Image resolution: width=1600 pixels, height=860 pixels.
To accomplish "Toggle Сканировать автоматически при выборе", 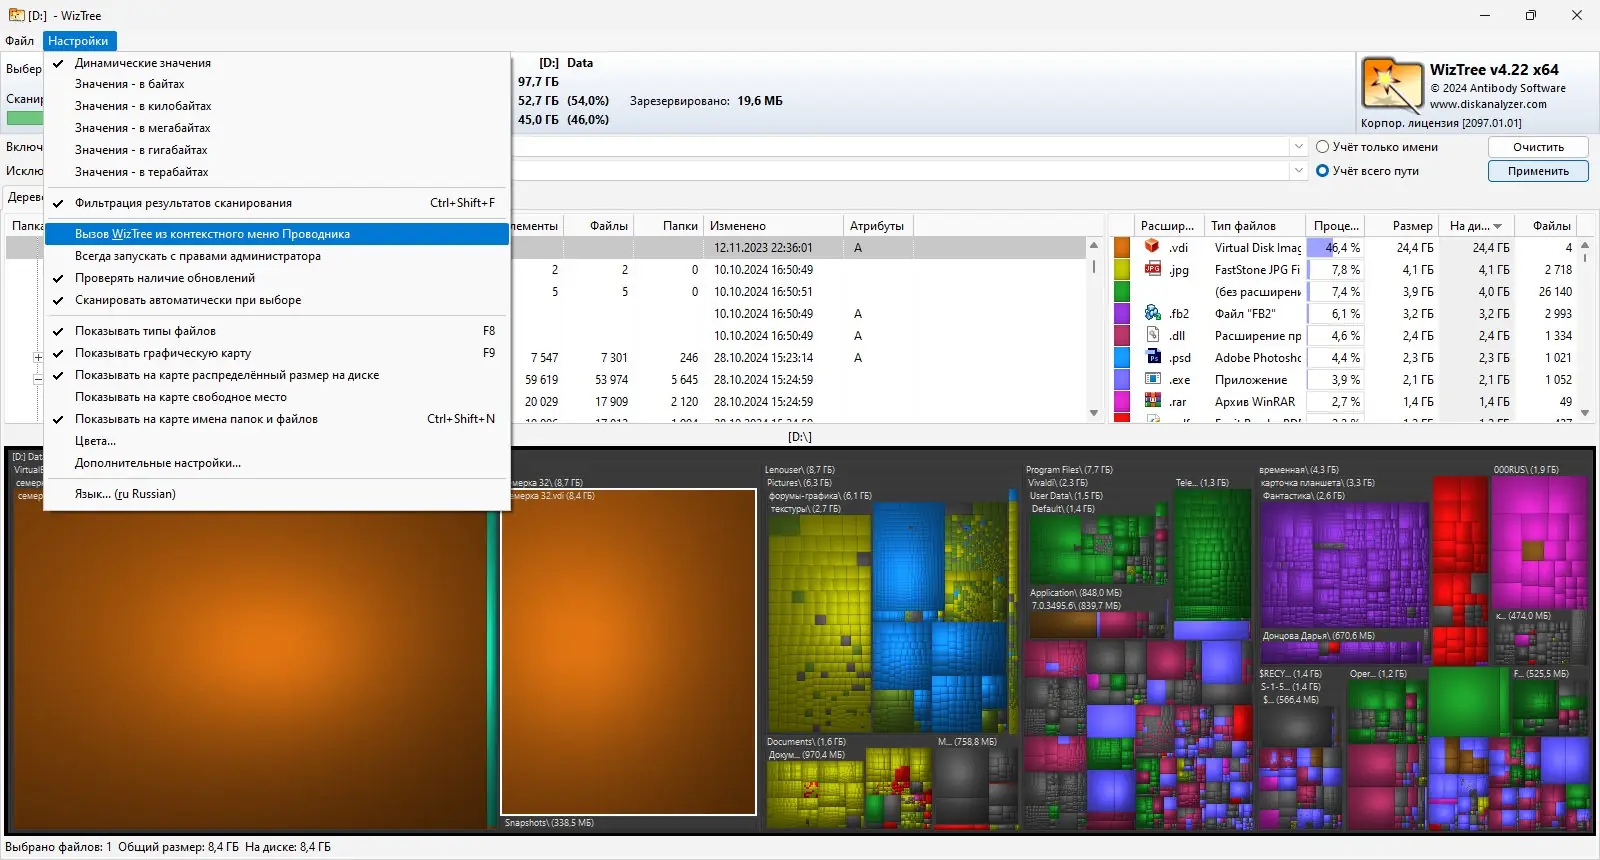I will [x=277, y=300].
